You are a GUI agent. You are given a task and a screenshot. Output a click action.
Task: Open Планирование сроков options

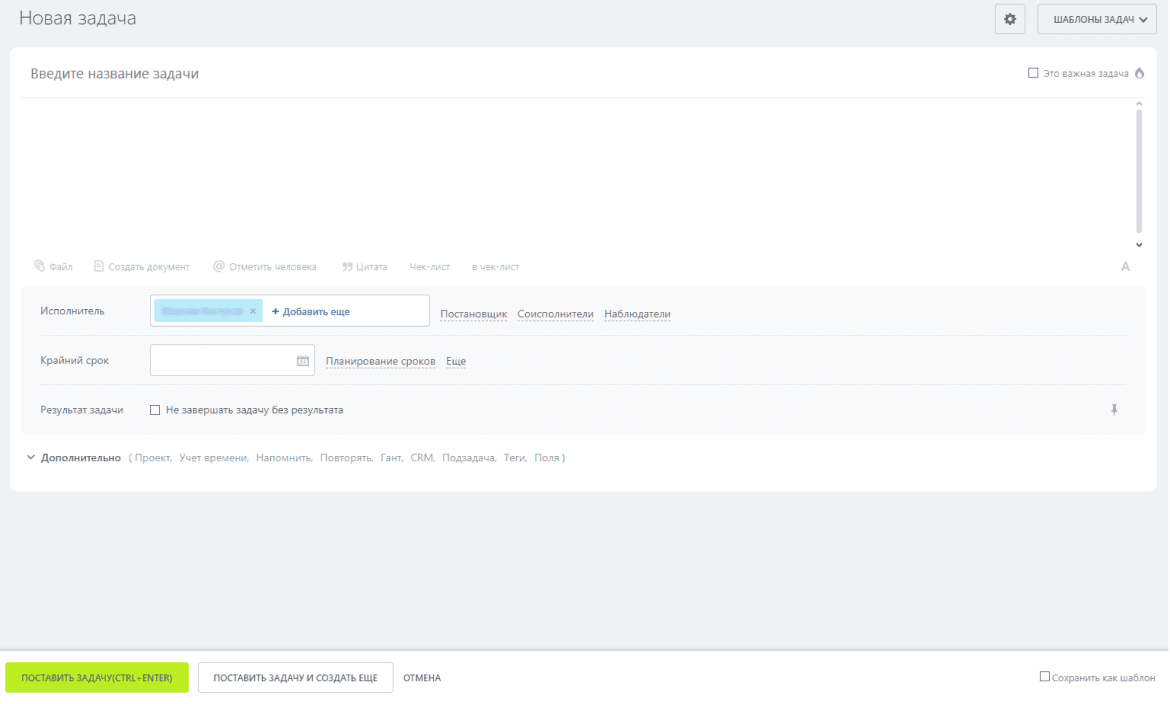tap(381, 361)
